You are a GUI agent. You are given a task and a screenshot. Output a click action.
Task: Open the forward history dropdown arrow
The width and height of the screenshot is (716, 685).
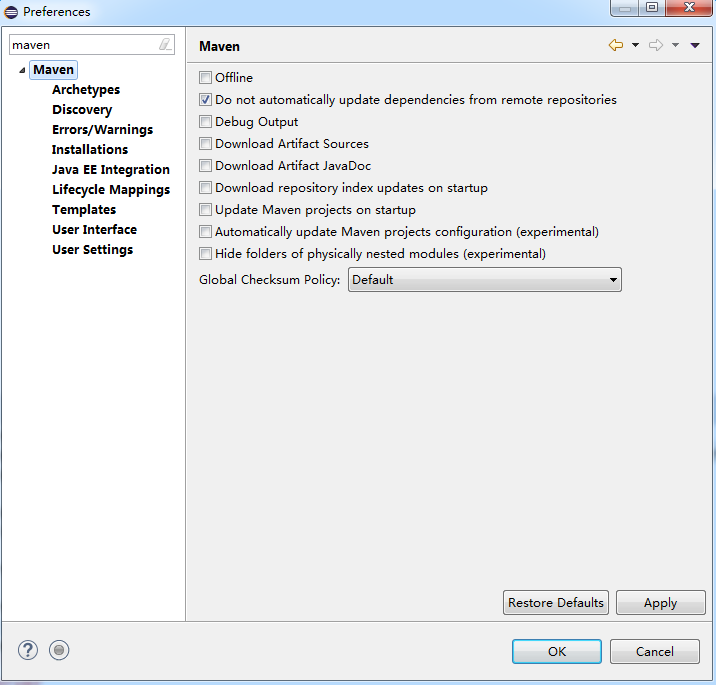click(675, 45)
